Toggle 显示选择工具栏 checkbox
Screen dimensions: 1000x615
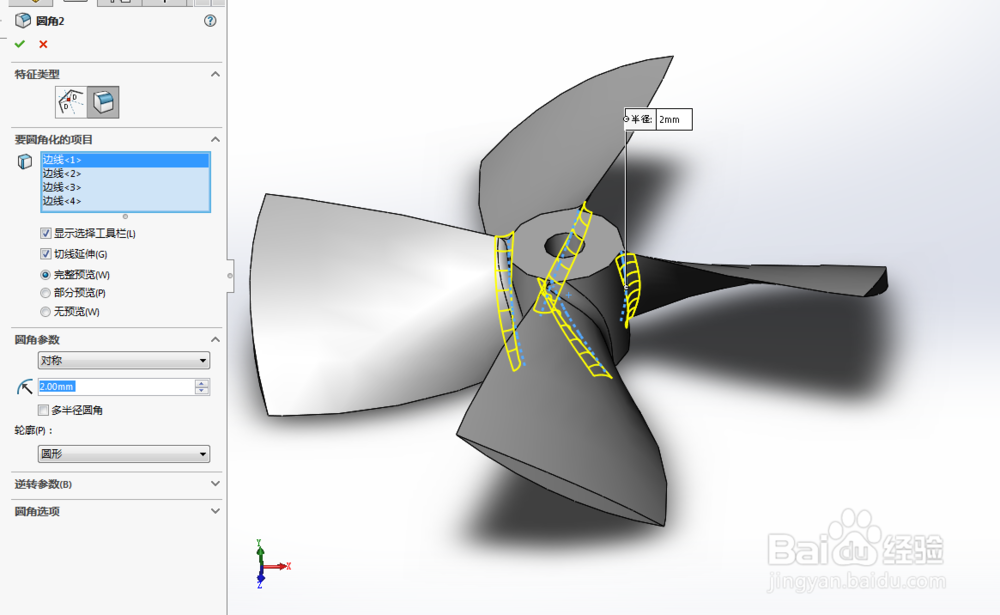coord(45,233)
